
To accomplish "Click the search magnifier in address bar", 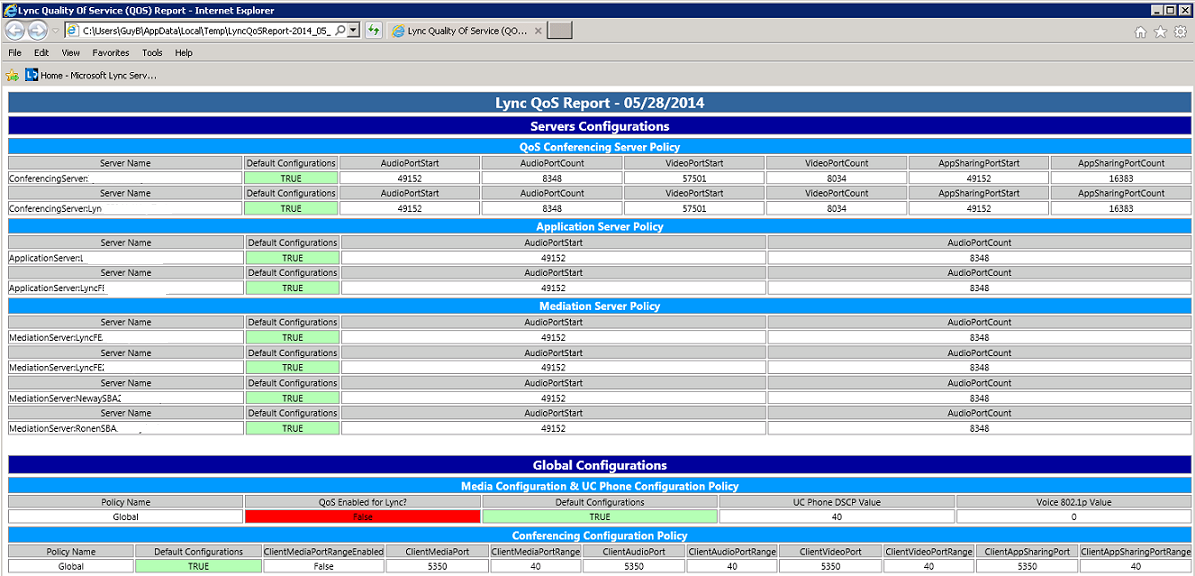I will coord(340,31).
